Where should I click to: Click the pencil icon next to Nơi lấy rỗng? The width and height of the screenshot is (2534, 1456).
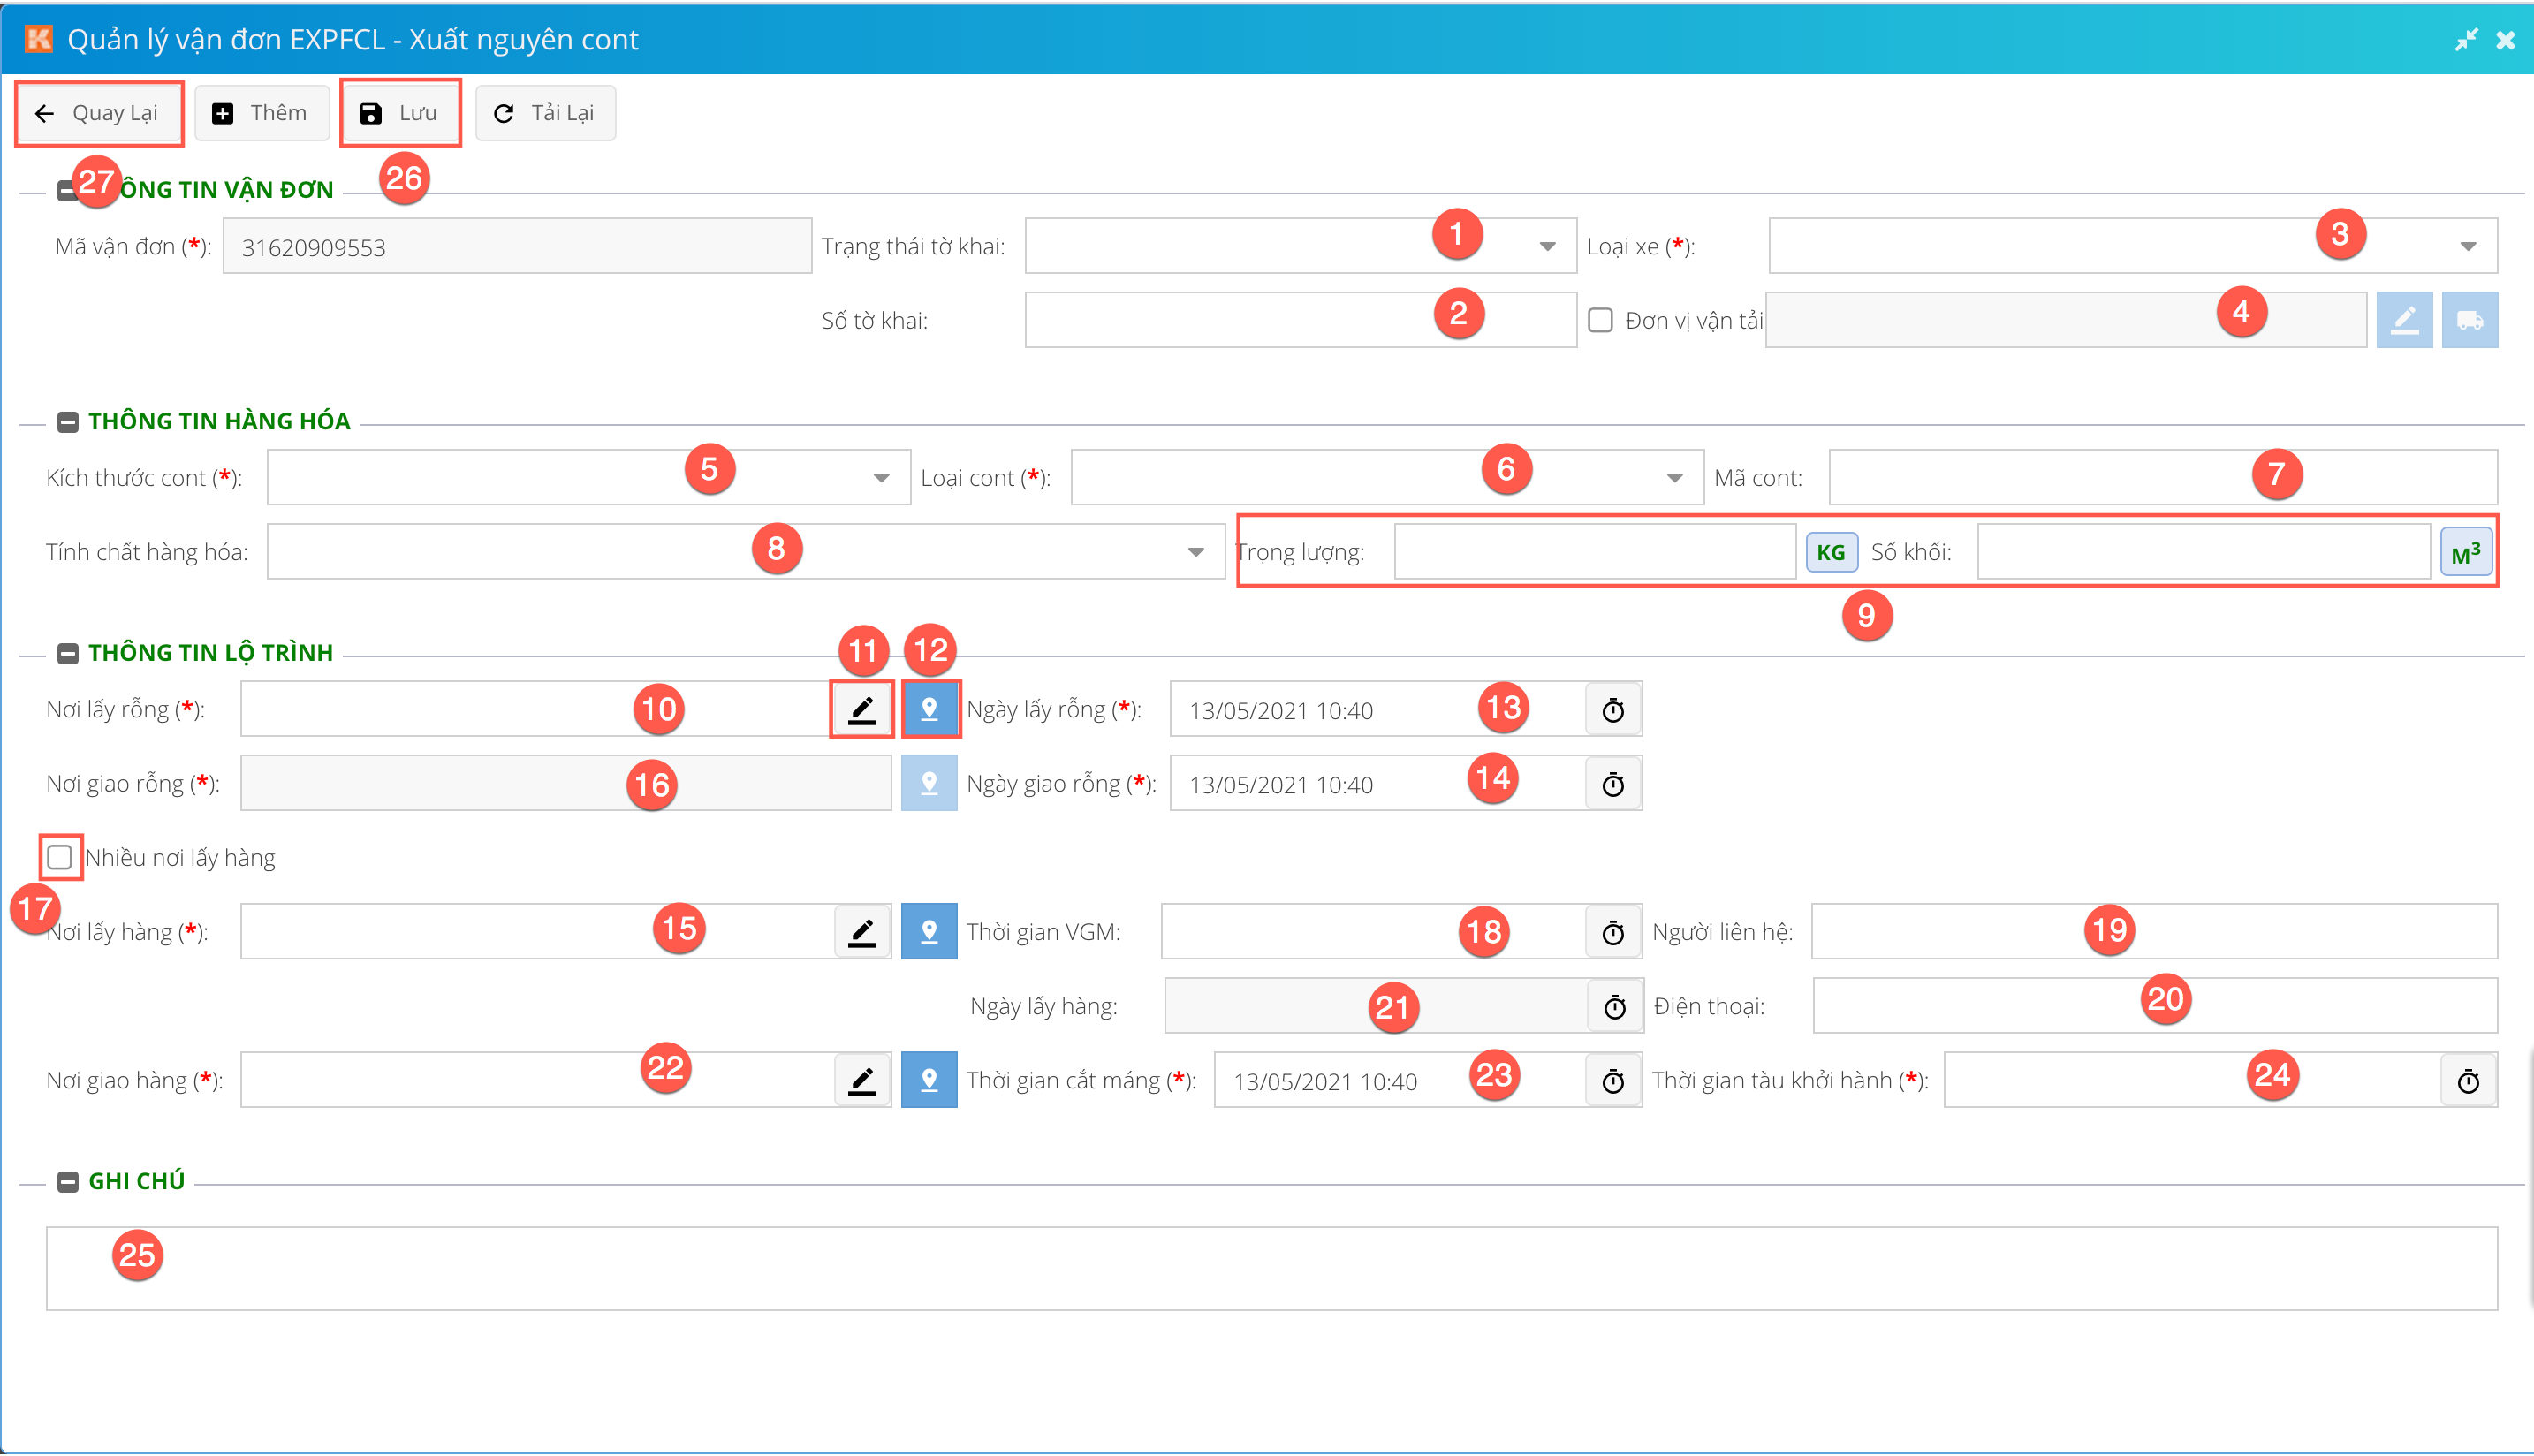861,710
